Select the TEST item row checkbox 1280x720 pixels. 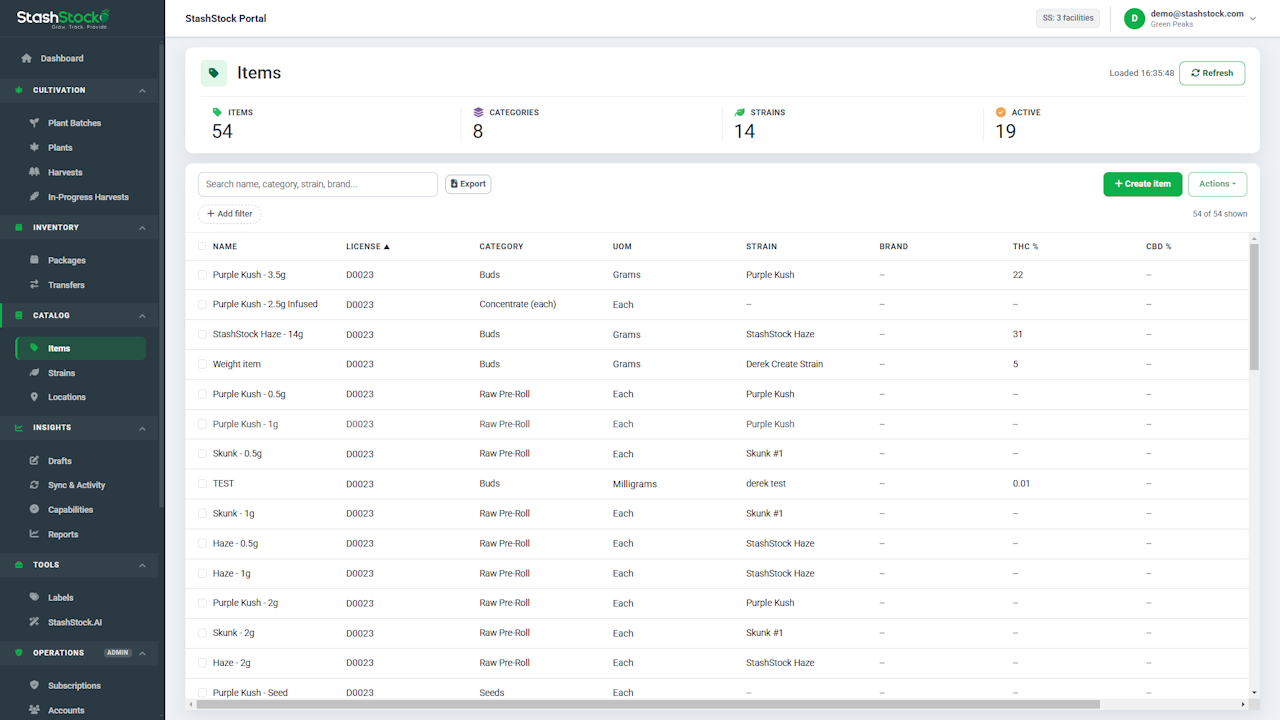(202, 483)
